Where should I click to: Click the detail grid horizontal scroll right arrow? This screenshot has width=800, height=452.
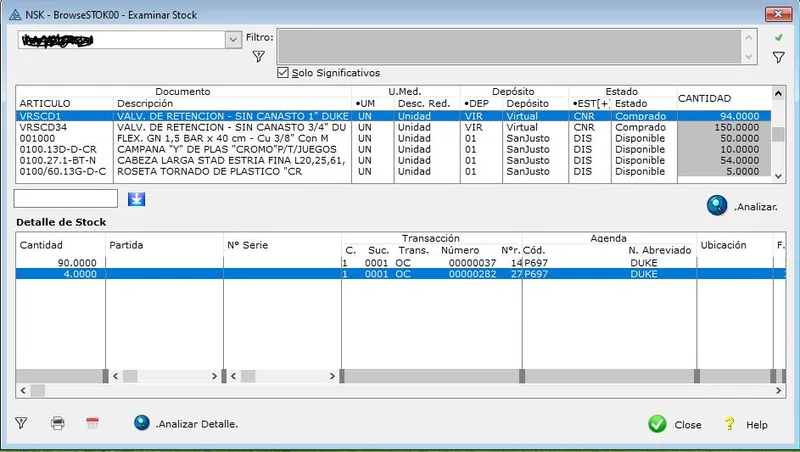[779, 391]
